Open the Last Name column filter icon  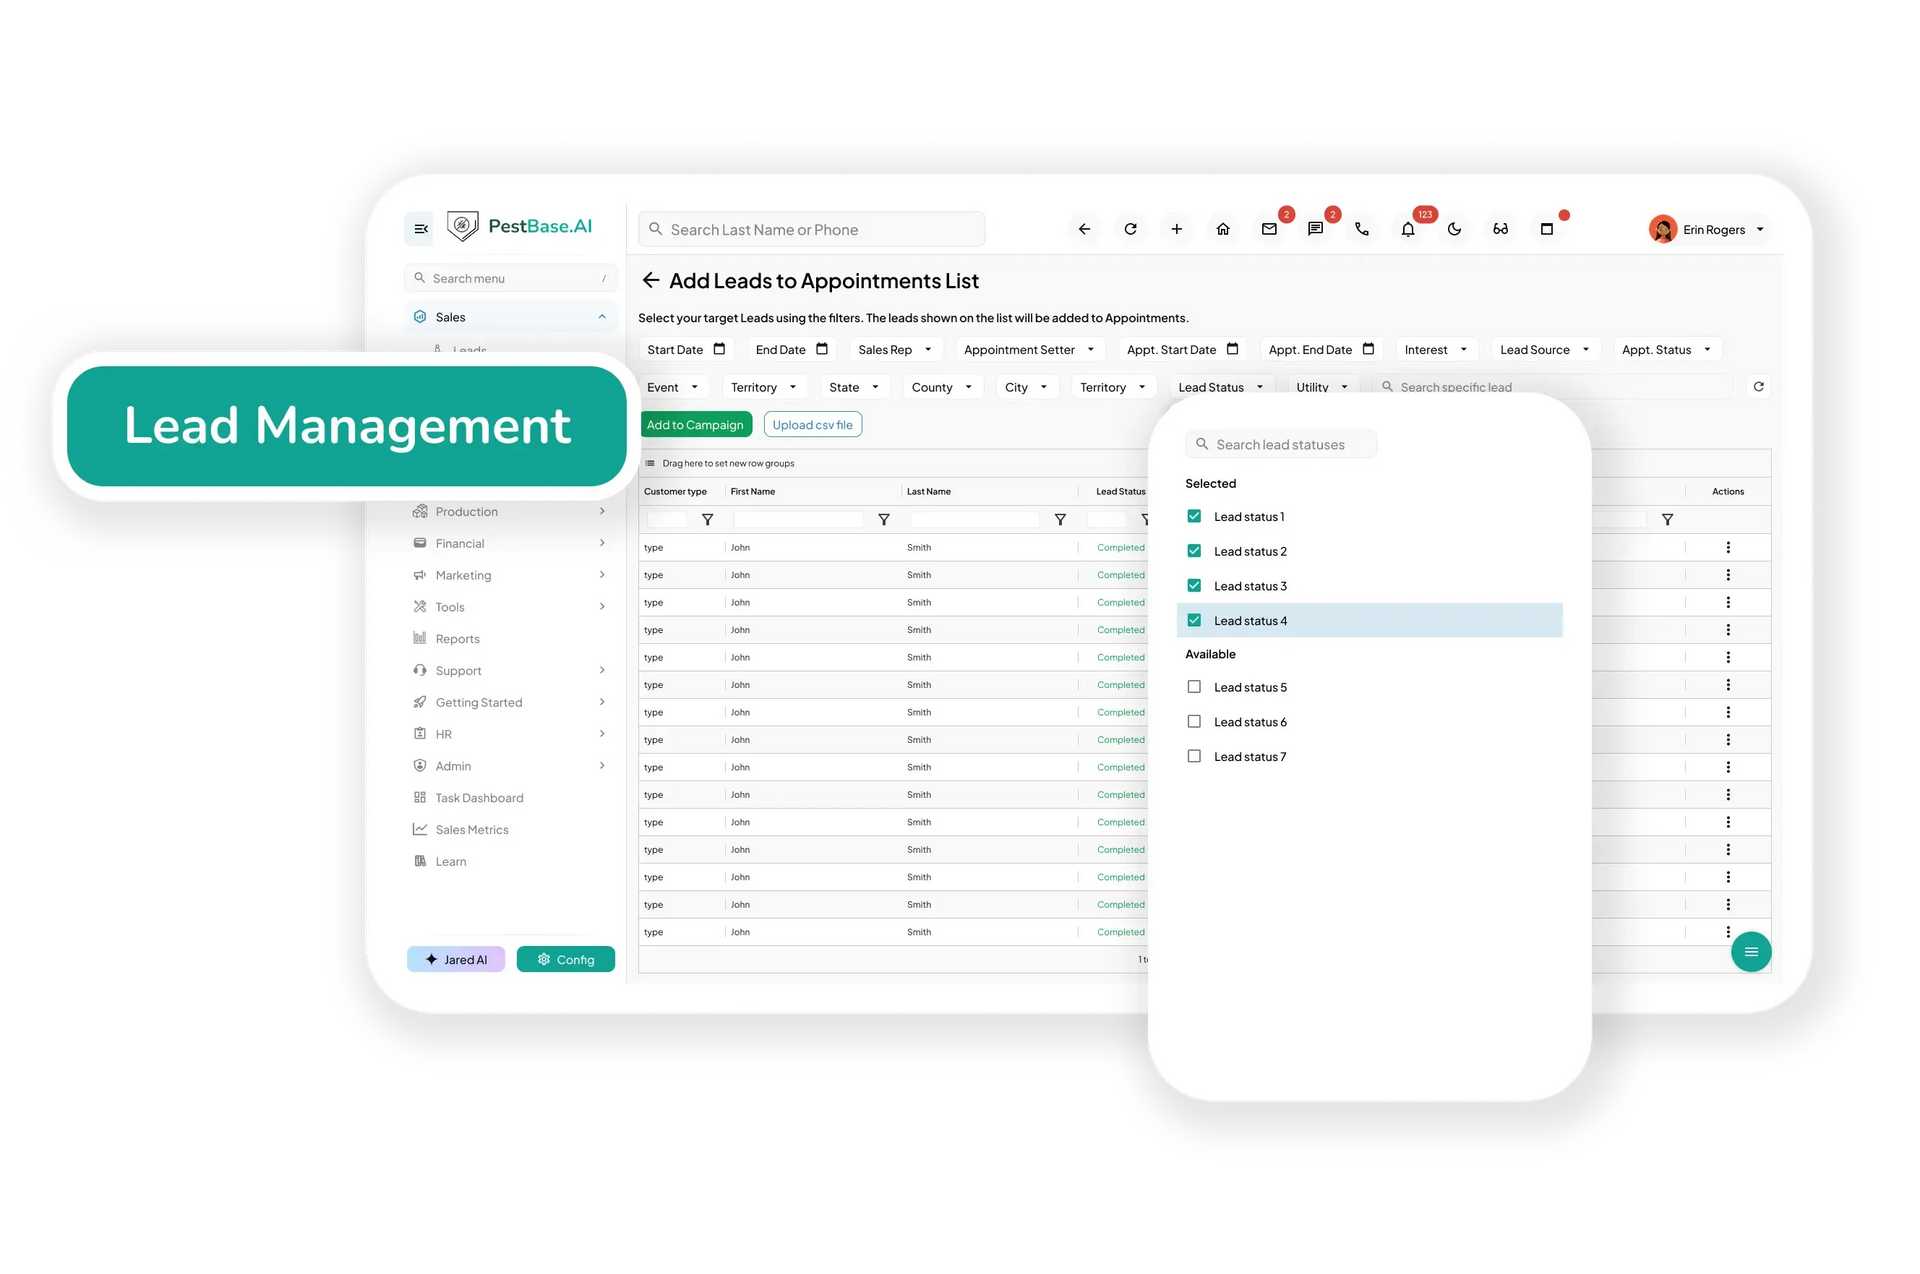(x=1060, y=520)
